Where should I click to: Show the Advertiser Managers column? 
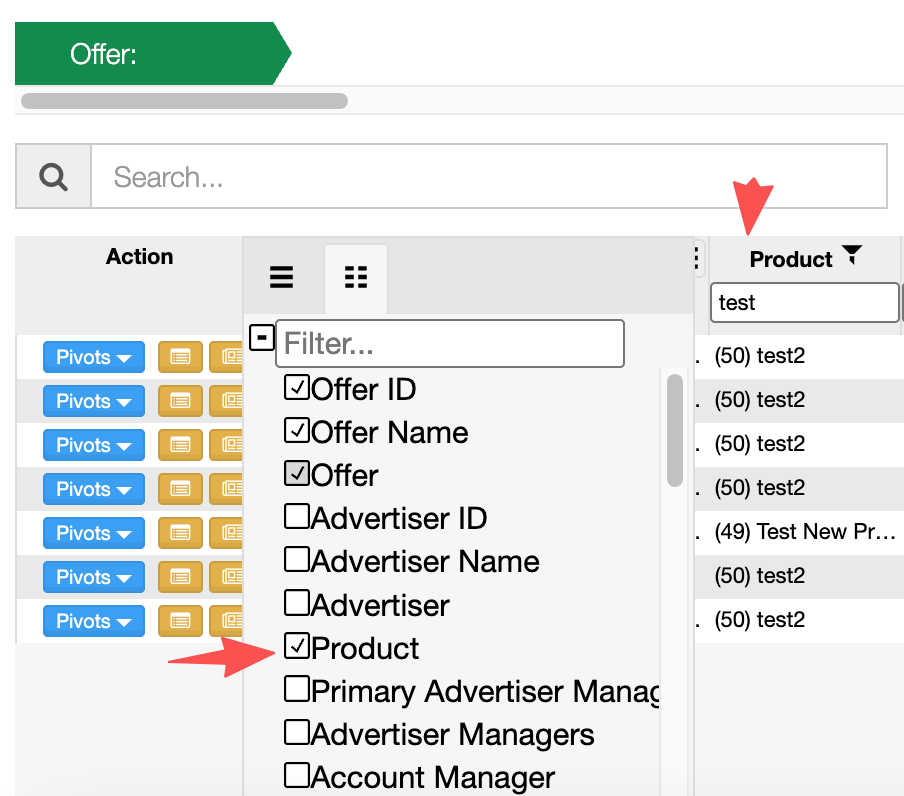[297, 732]
